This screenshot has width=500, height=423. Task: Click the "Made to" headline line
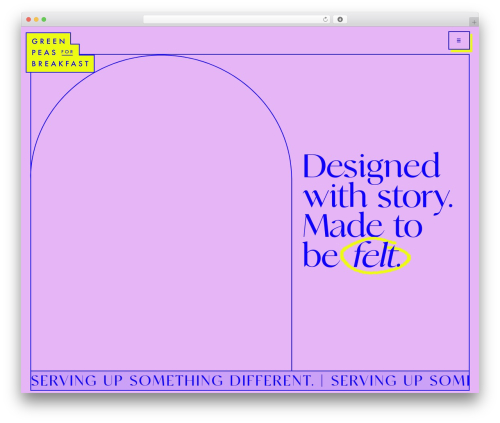tap(363, 226)
